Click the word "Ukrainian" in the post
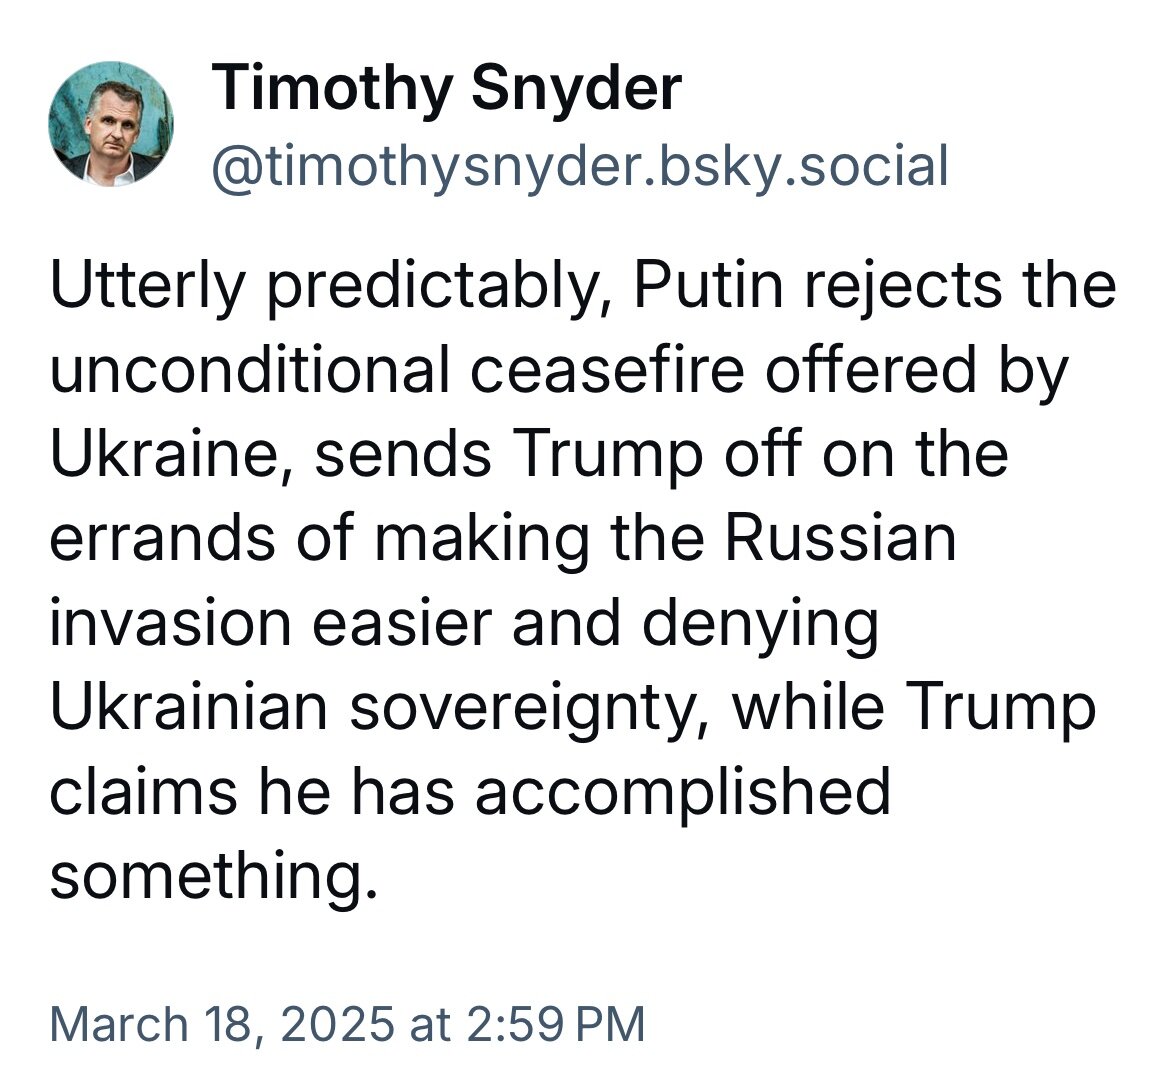The height and width of the screenshot is (1083, 1170). 188,707
